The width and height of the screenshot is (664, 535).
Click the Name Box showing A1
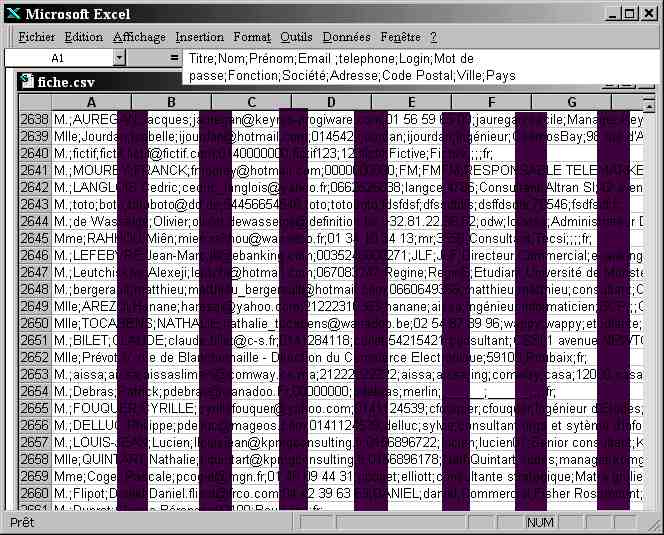(x=58, y=58)
